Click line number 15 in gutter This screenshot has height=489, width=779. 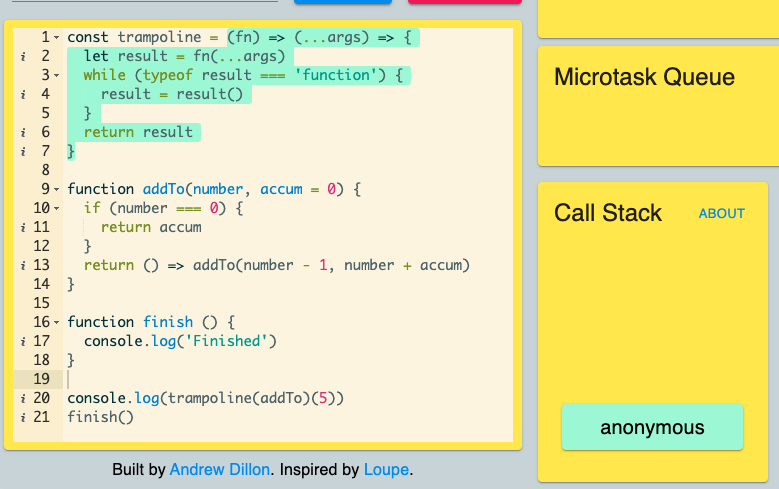[x=42, y=303]
